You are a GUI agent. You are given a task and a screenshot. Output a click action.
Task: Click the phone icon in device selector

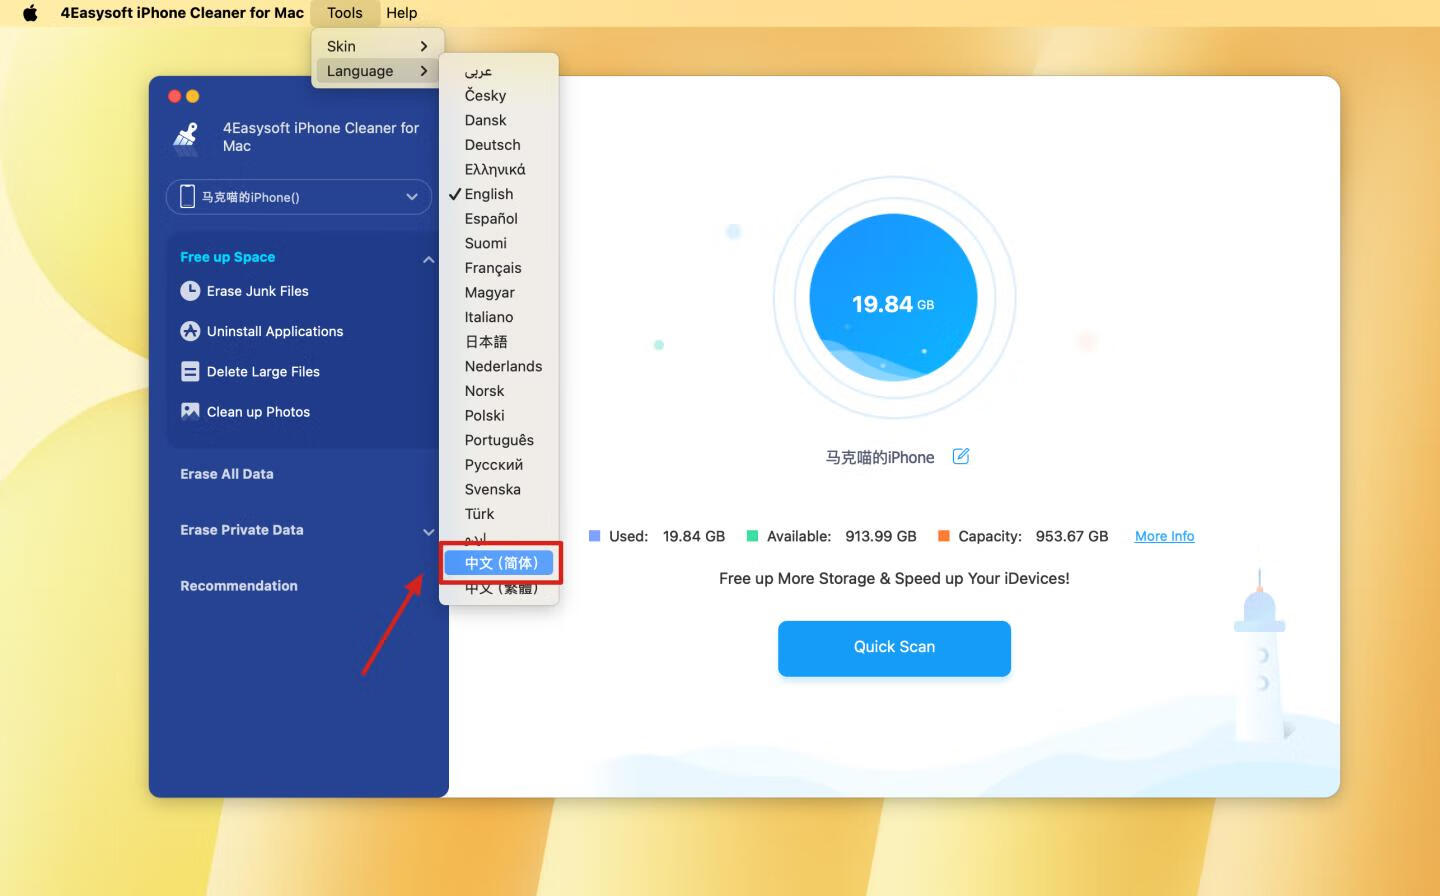point(187,196)
